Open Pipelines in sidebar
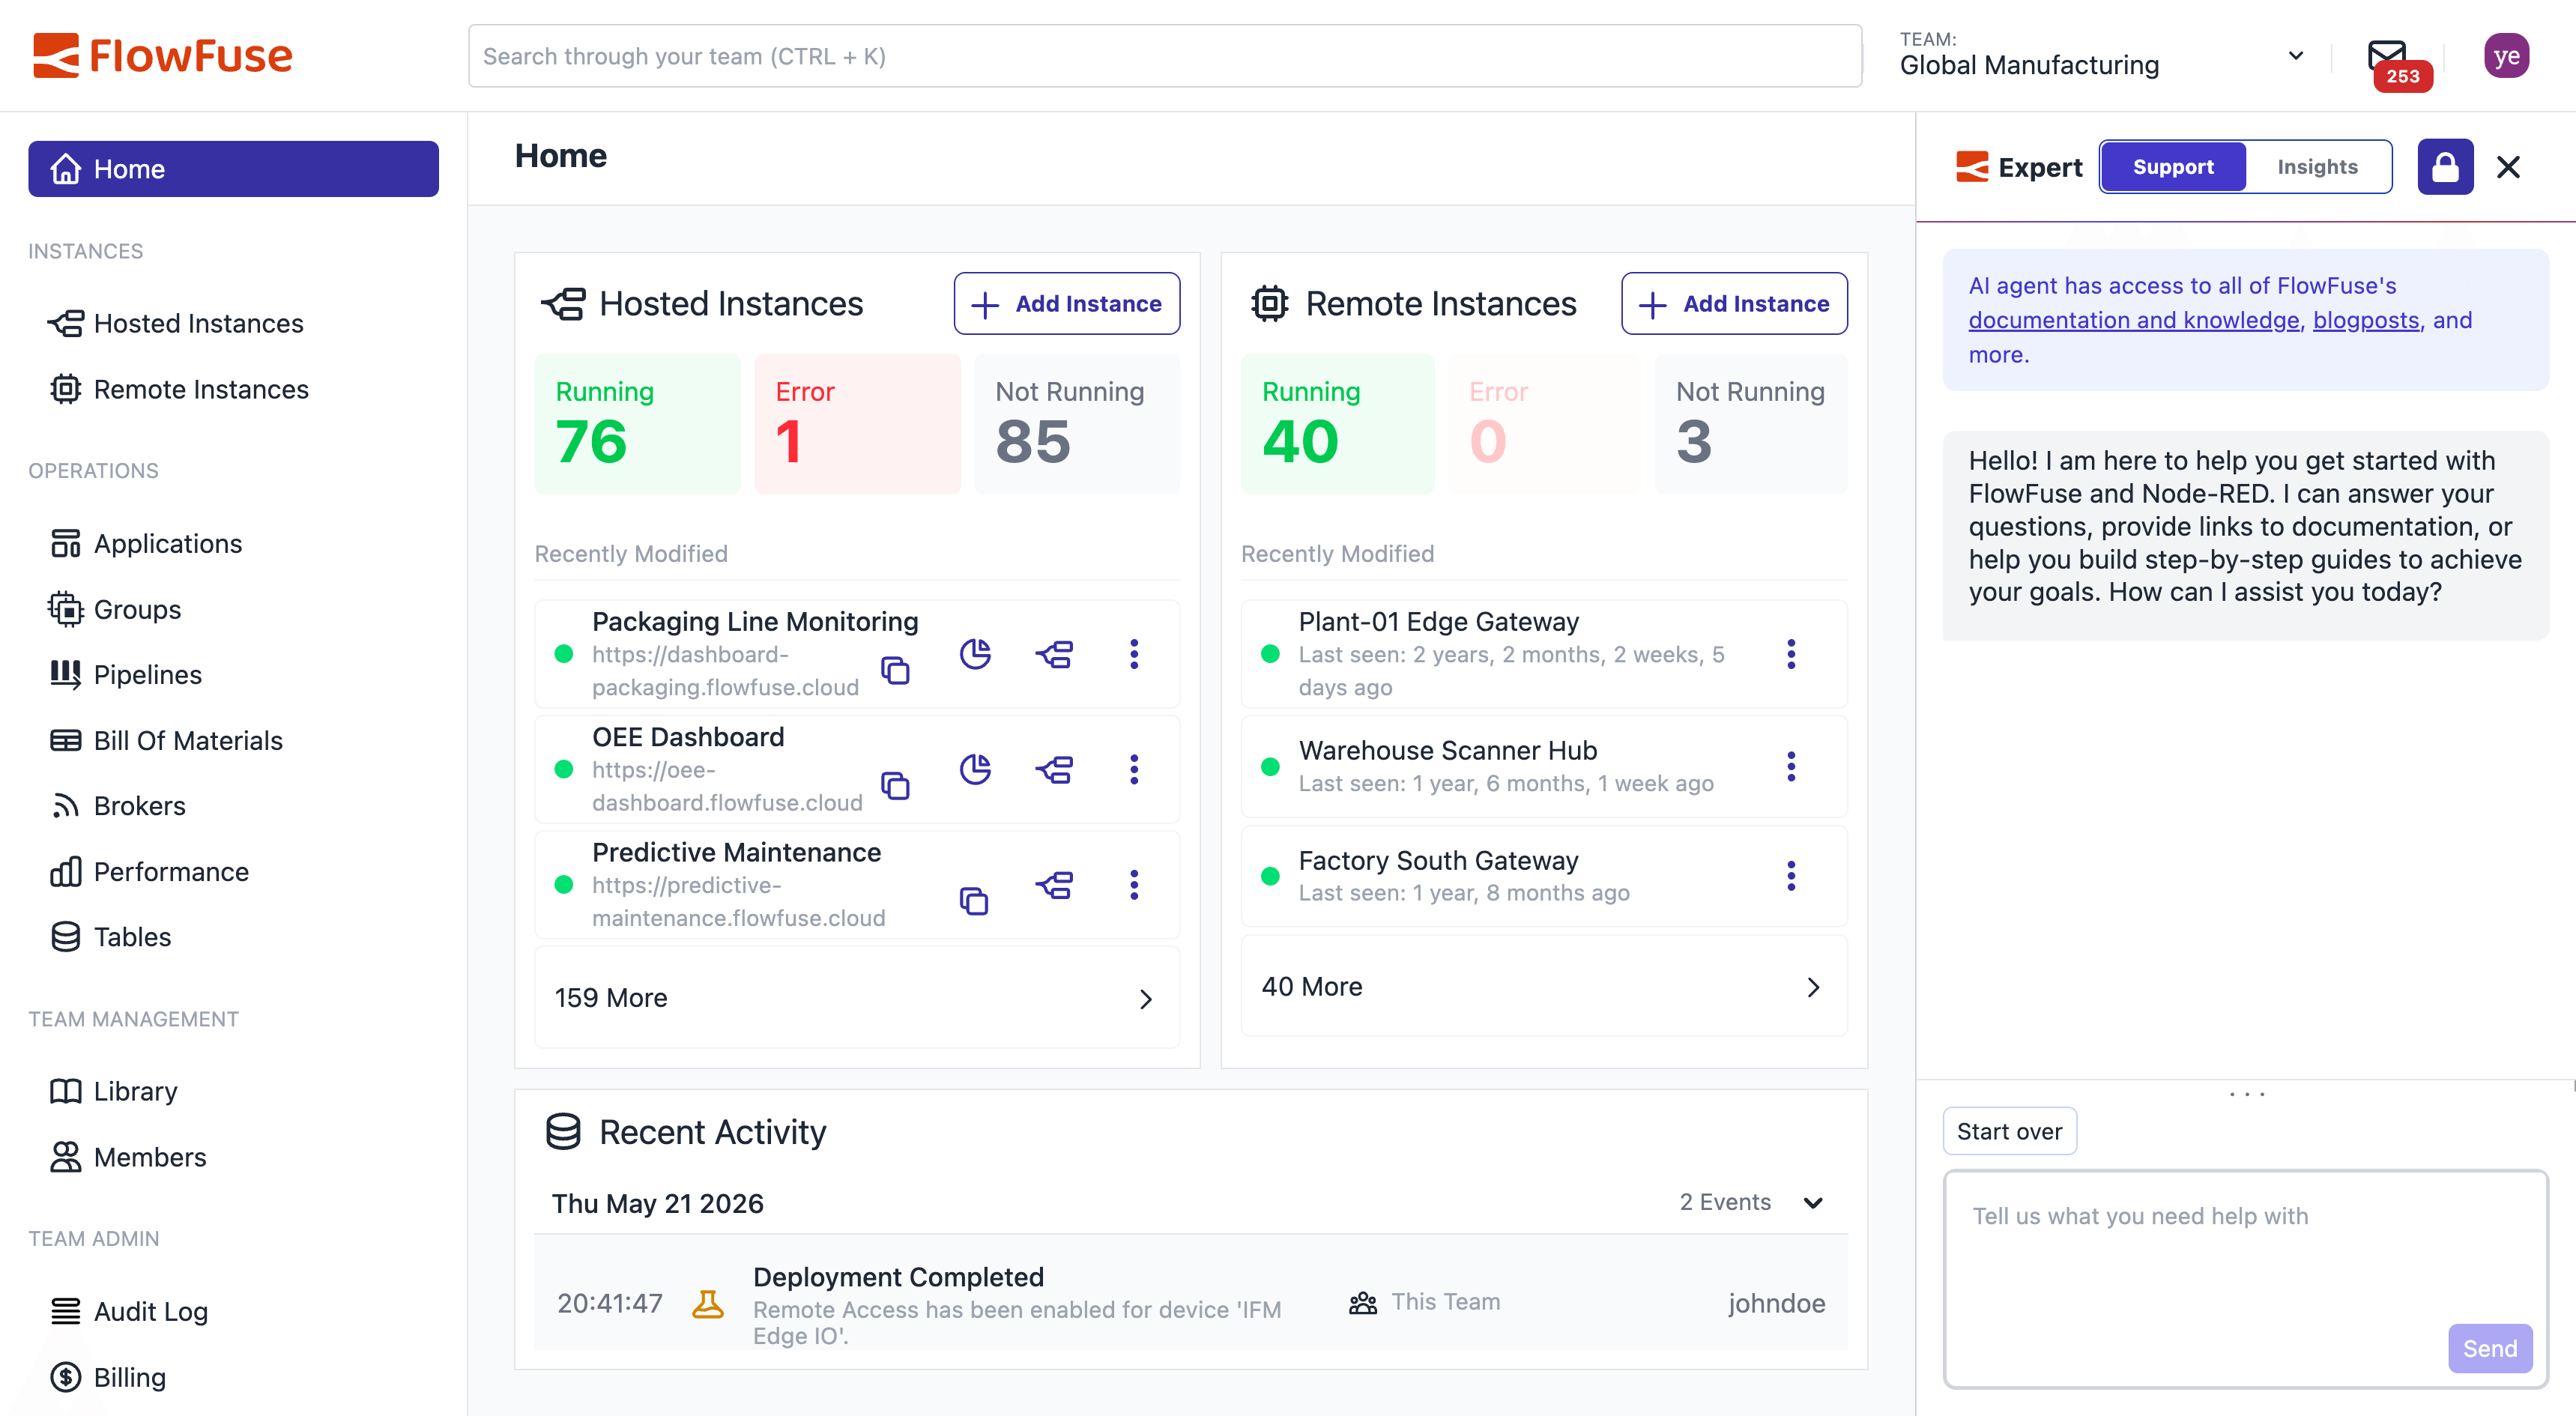 (233, 675)
